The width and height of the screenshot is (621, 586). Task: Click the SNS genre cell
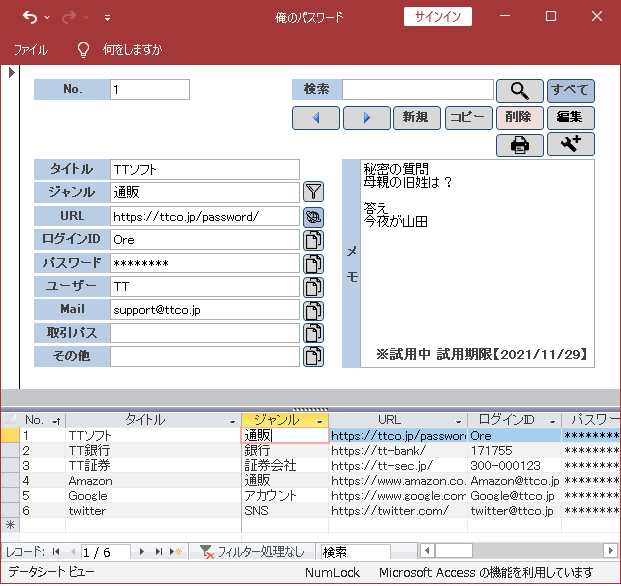285,511
